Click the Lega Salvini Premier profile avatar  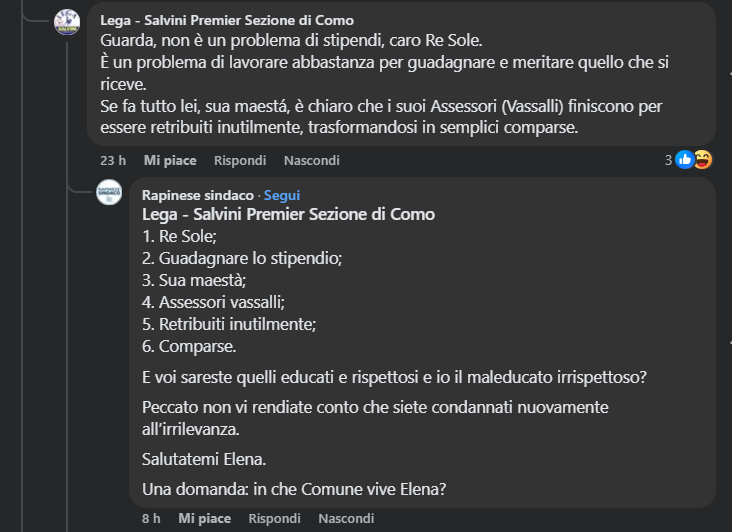[67, 22]
